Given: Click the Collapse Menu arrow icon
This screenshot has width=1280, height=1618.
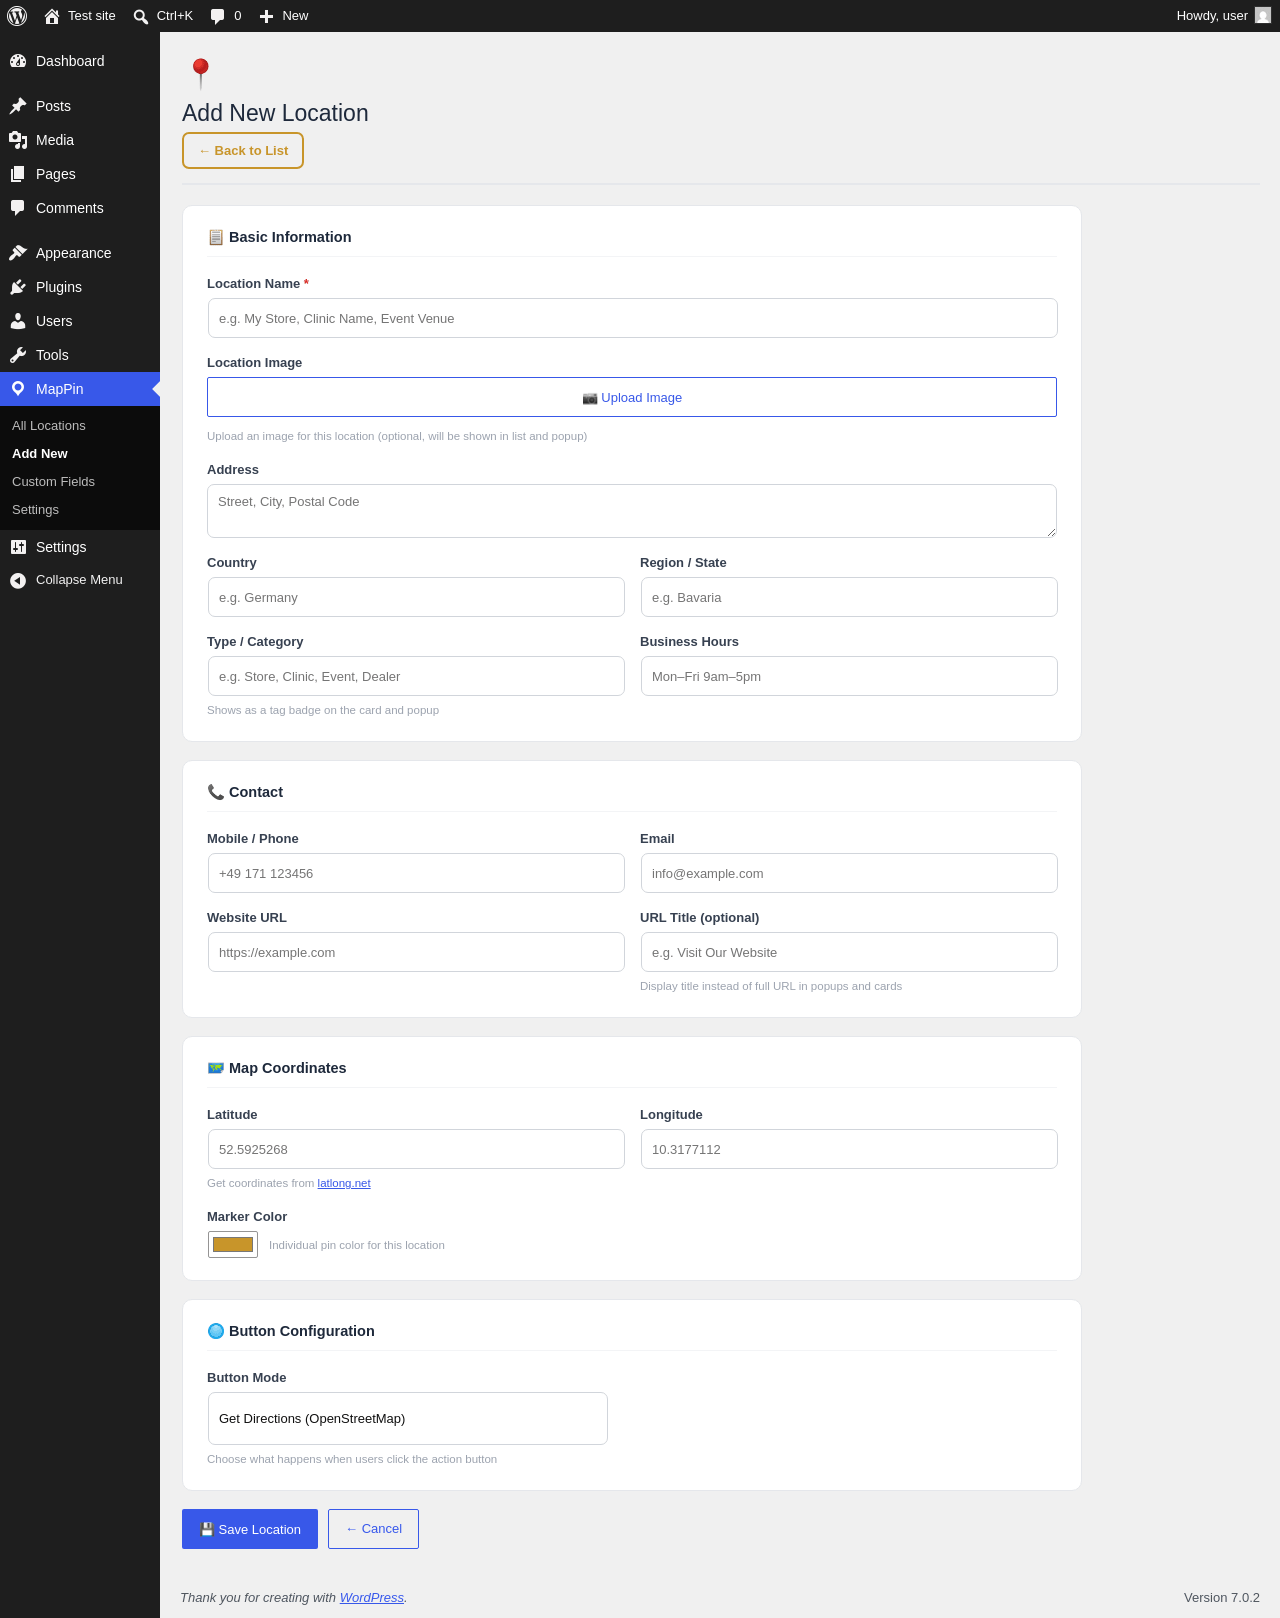Looking at the screenshot, I should [18, 580].
